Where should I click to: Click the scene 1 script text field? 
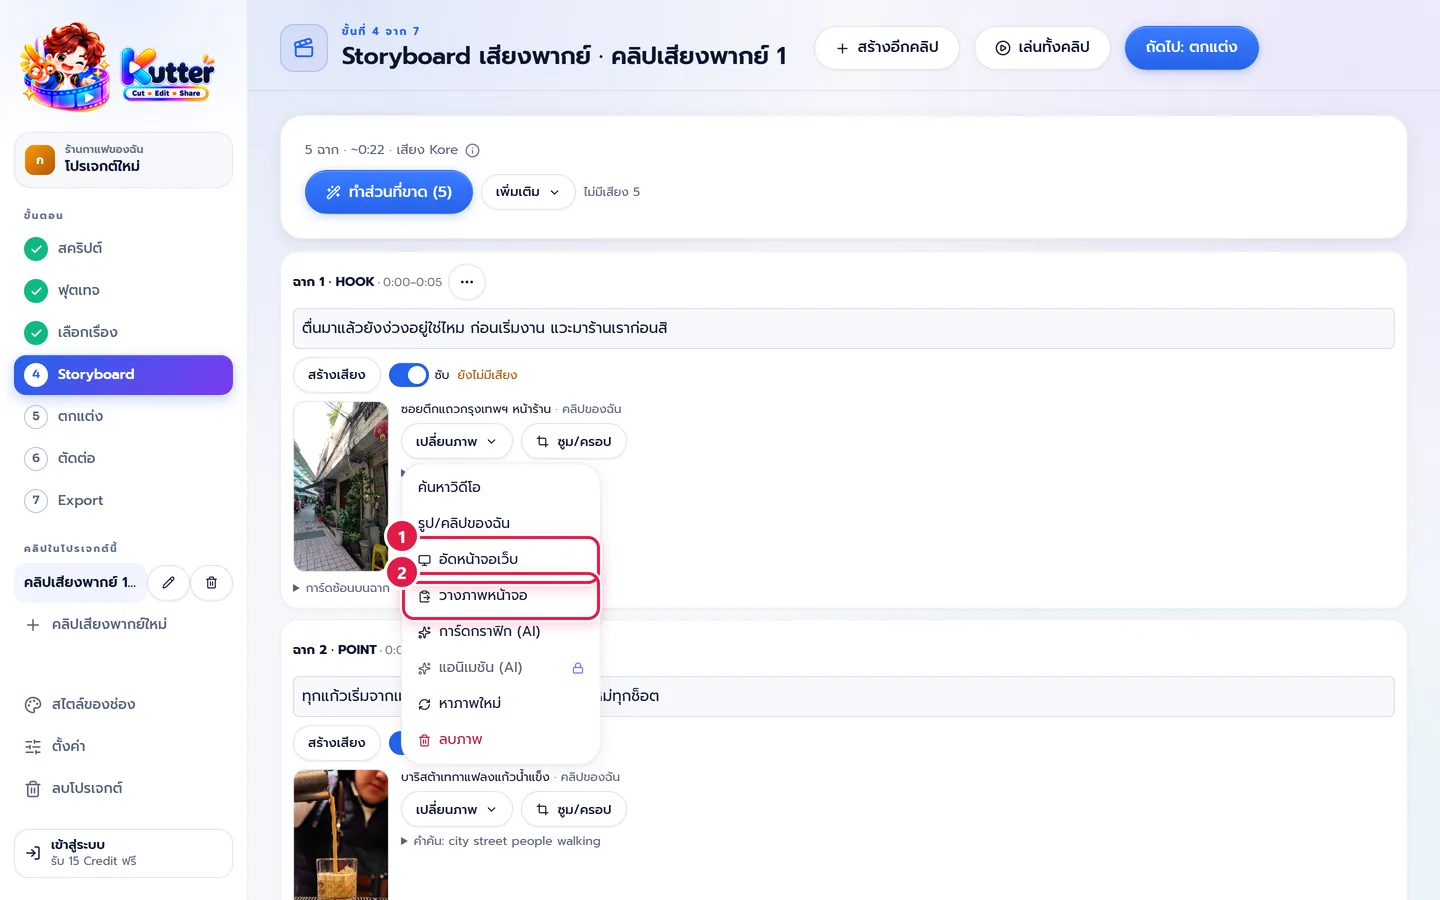tap(844, 328)
